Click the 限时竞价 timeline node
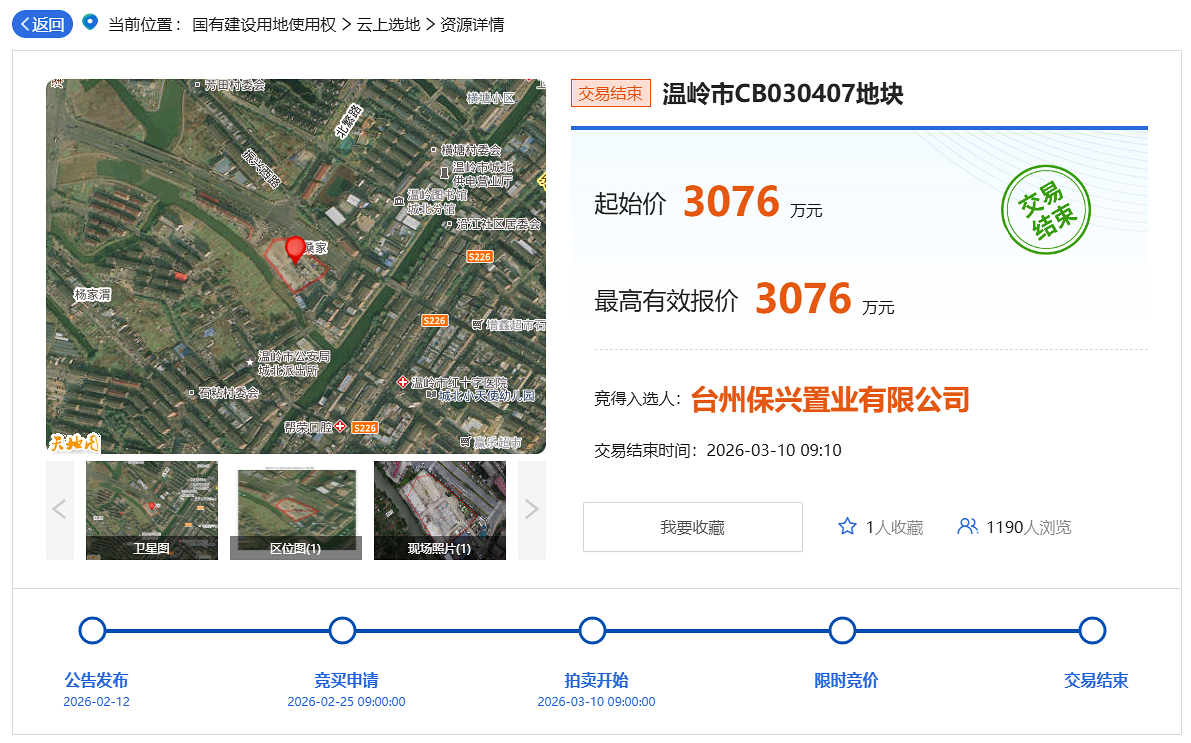This screenshot has width=1191, height=743. click(x=842, y=630)
